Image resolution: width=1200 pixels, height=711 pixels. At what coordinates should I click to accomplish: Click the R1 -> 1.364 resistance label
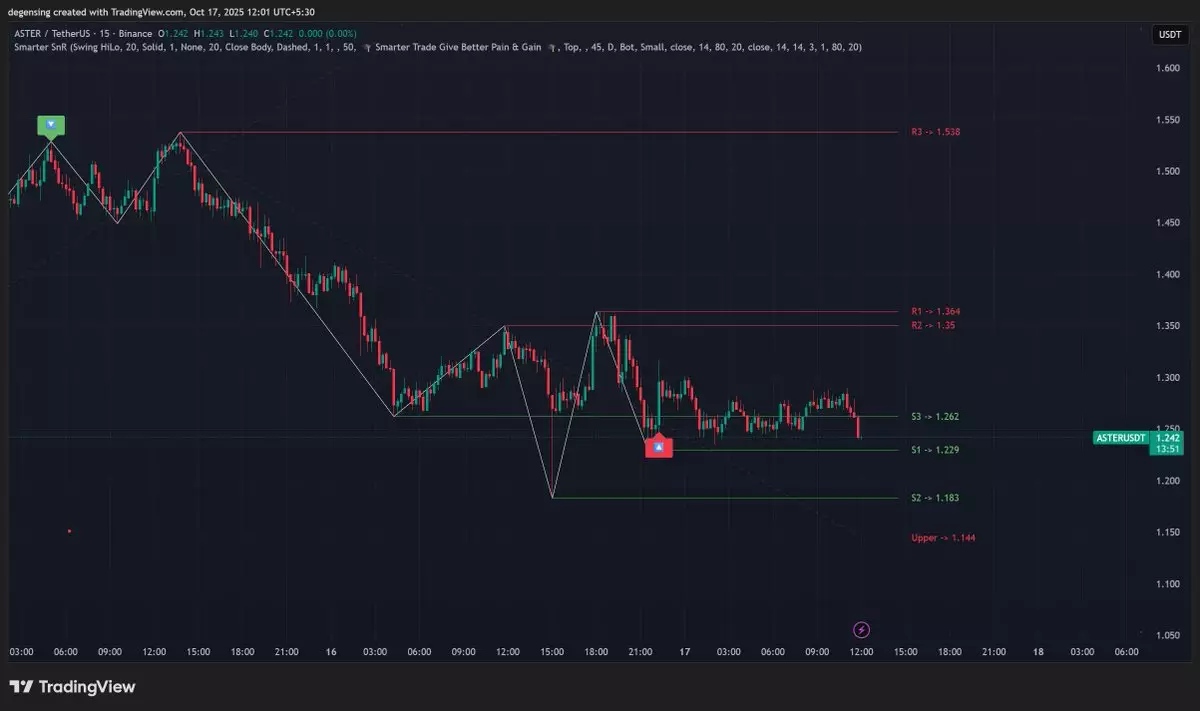pos(935,312)
